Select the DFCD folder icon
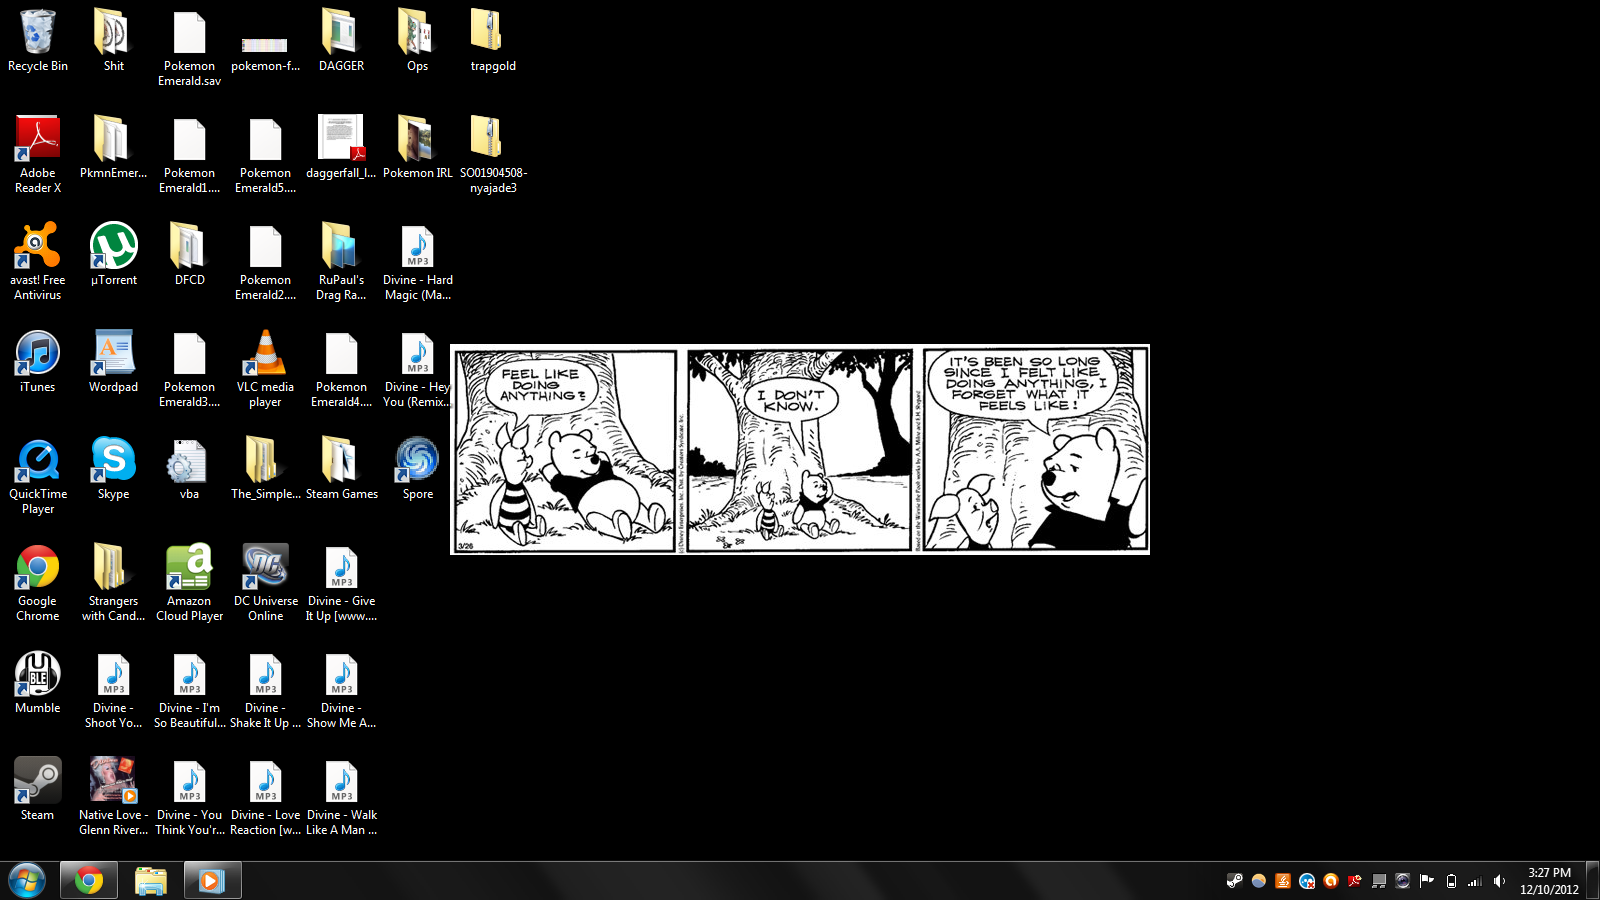Screen dimensions: 1600x900 (x=190, y=255)
